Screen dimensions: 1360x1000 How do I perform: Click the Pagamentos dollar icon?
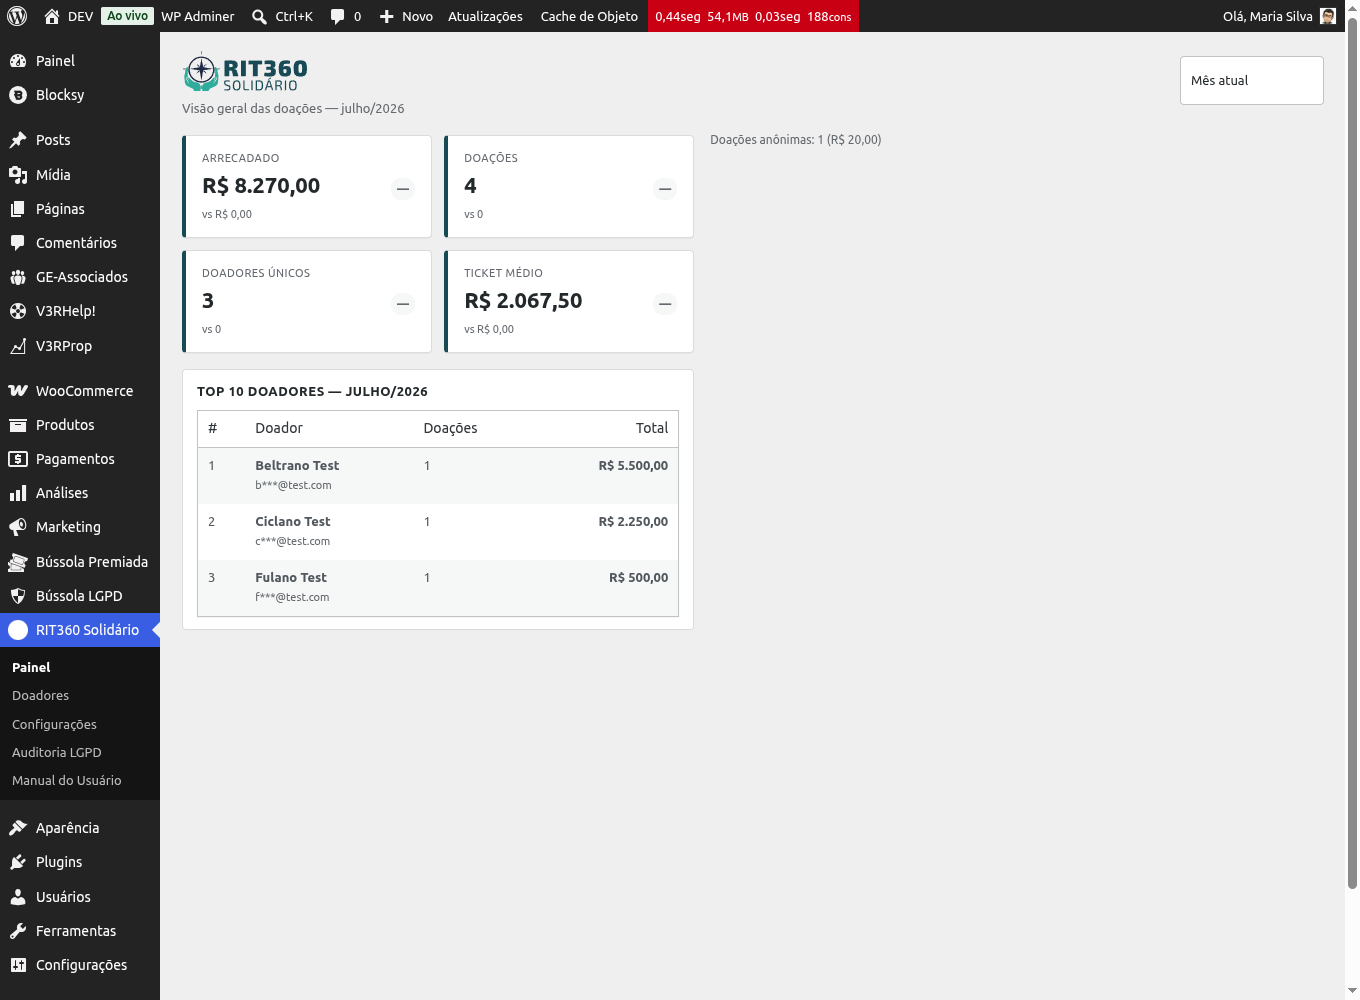pos(18,459)
